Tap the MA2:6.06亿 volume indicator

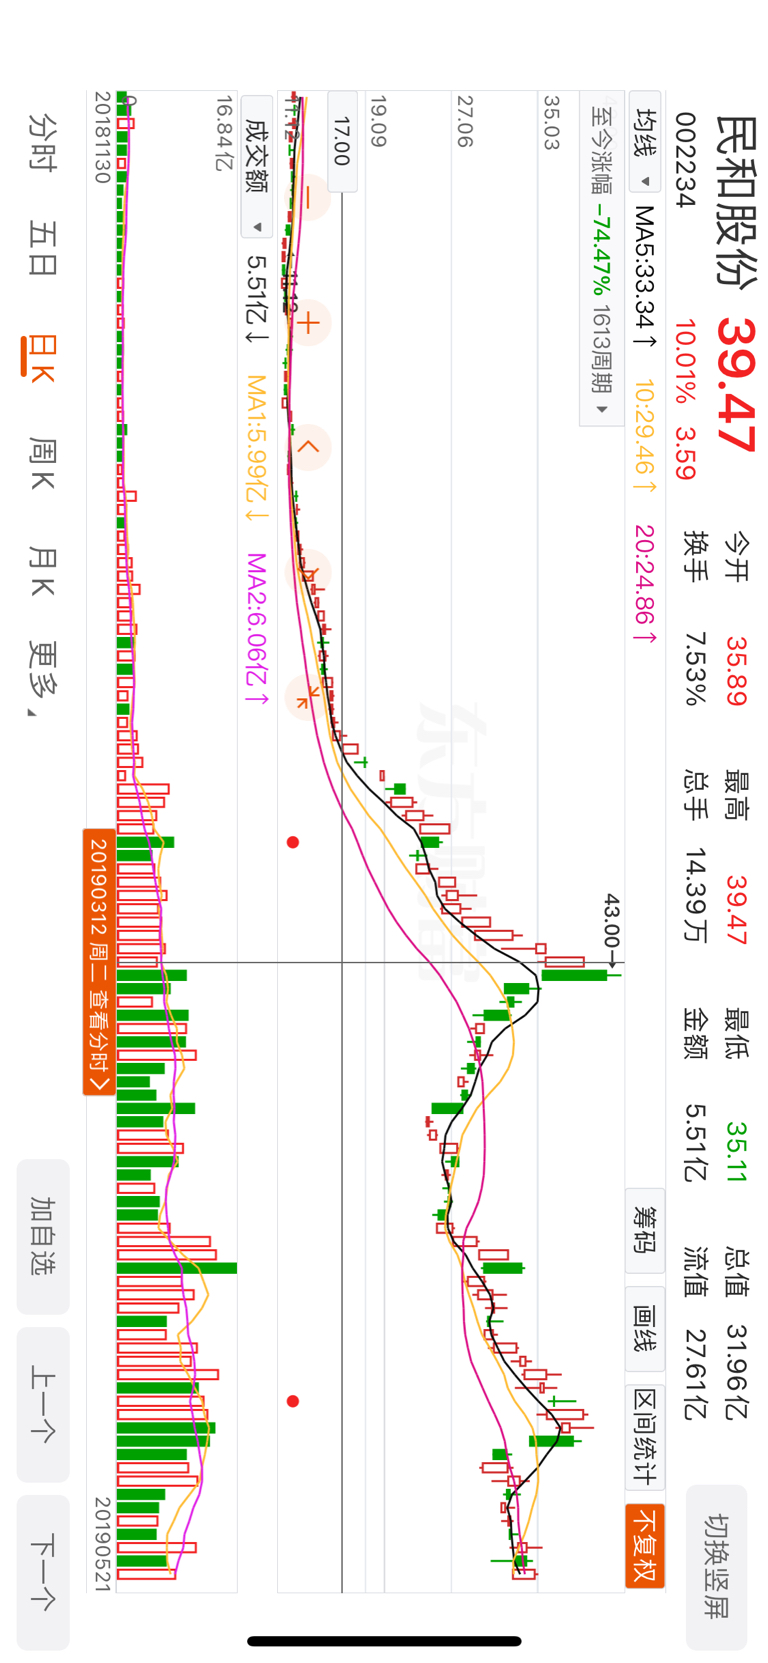256,628
